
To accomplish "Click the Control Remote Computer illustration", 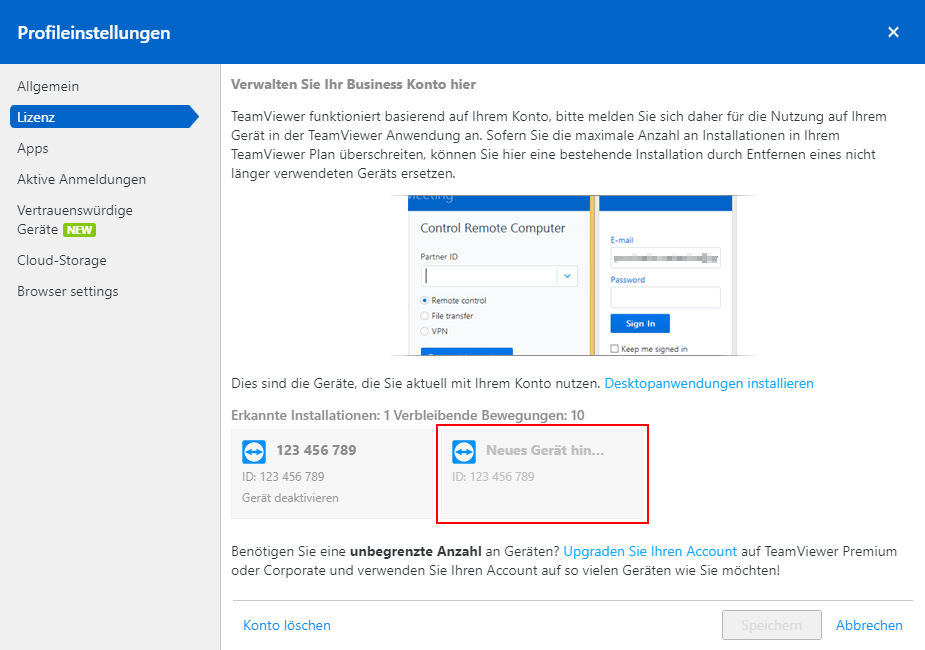I will tap(572, 275).
